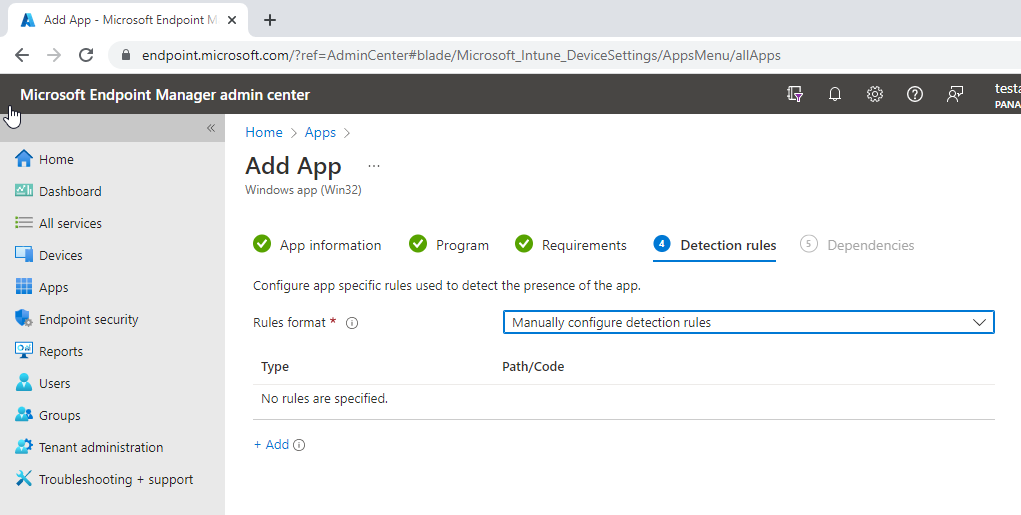
Task: Open Tenant administration in sidebar
Action: pos(100,447)
